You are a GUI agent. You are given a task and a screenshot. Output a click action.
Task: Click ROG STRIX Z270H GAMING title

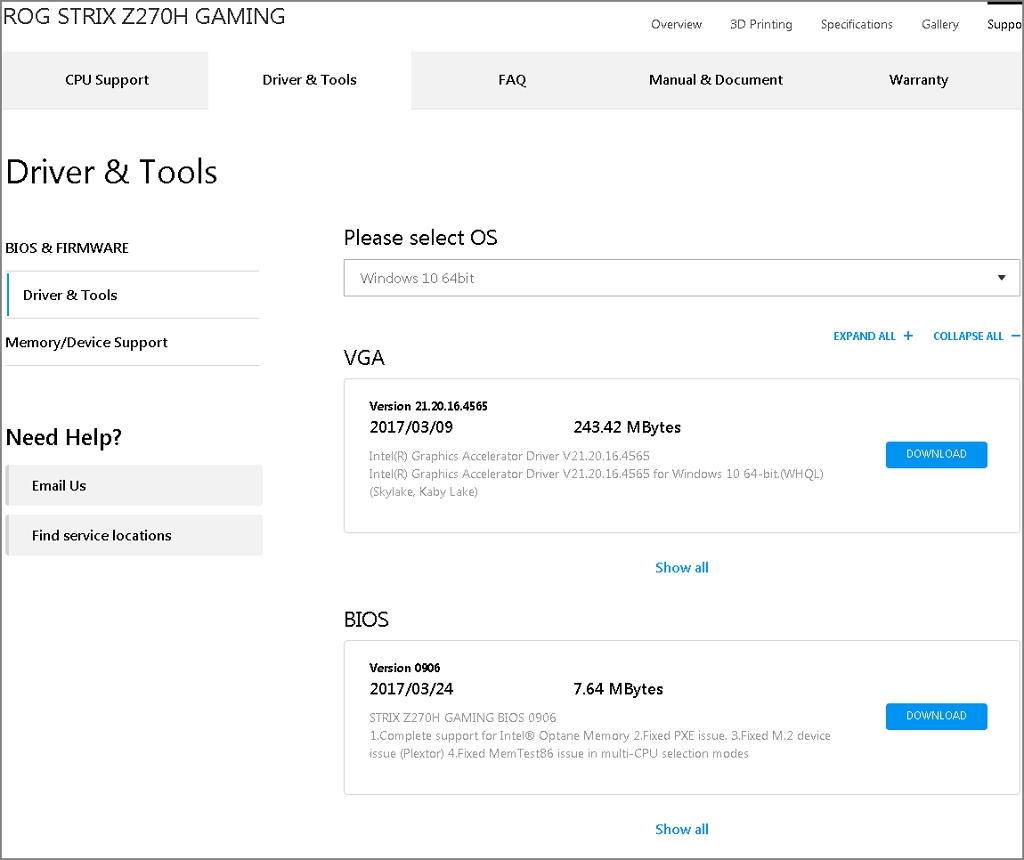pyautogui.click(x=144, y=16)
